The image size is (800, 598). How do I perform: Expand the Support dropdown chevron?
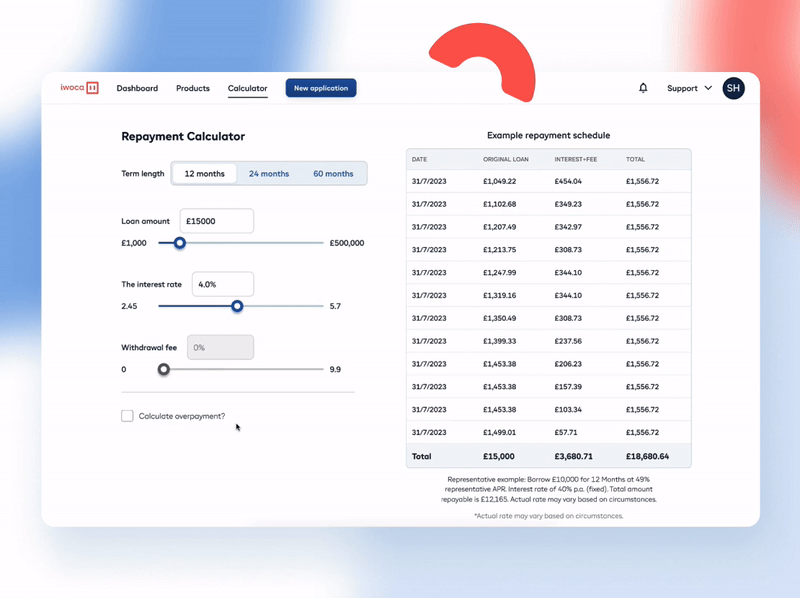[707, 88]
